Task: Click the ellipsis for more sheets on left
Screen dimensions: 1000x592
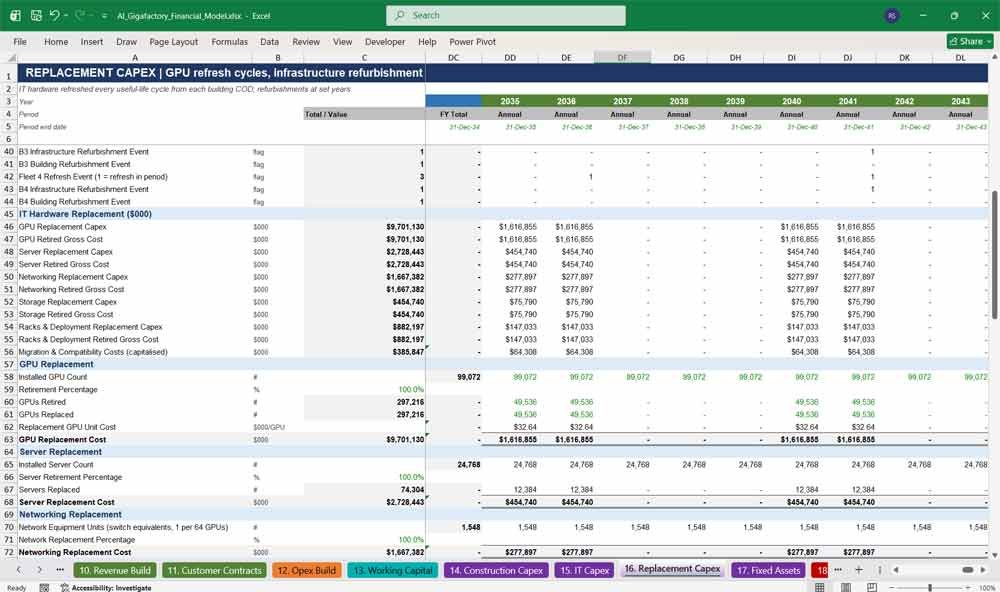Action: 60,570
